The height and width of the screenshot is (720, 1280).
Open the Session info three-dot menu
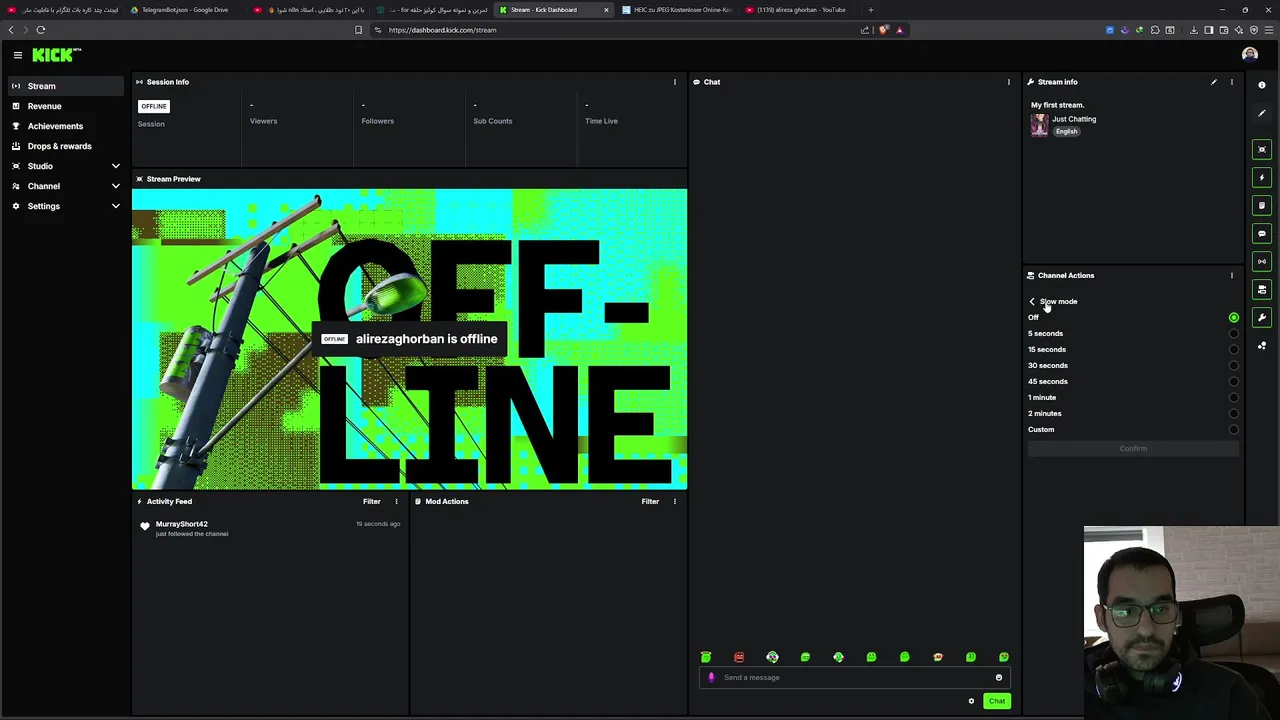[675, 82]
